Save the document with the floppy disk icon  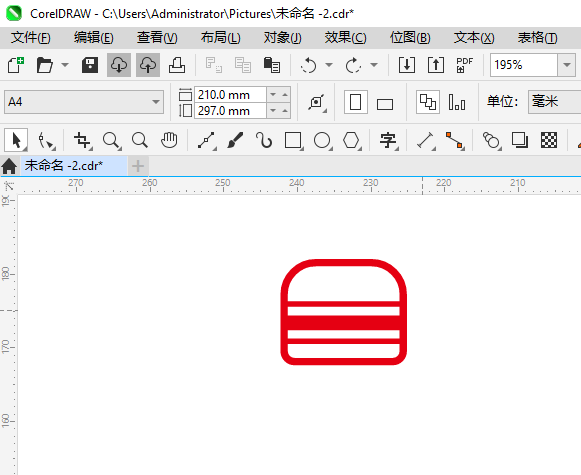(x=90, y=65)
